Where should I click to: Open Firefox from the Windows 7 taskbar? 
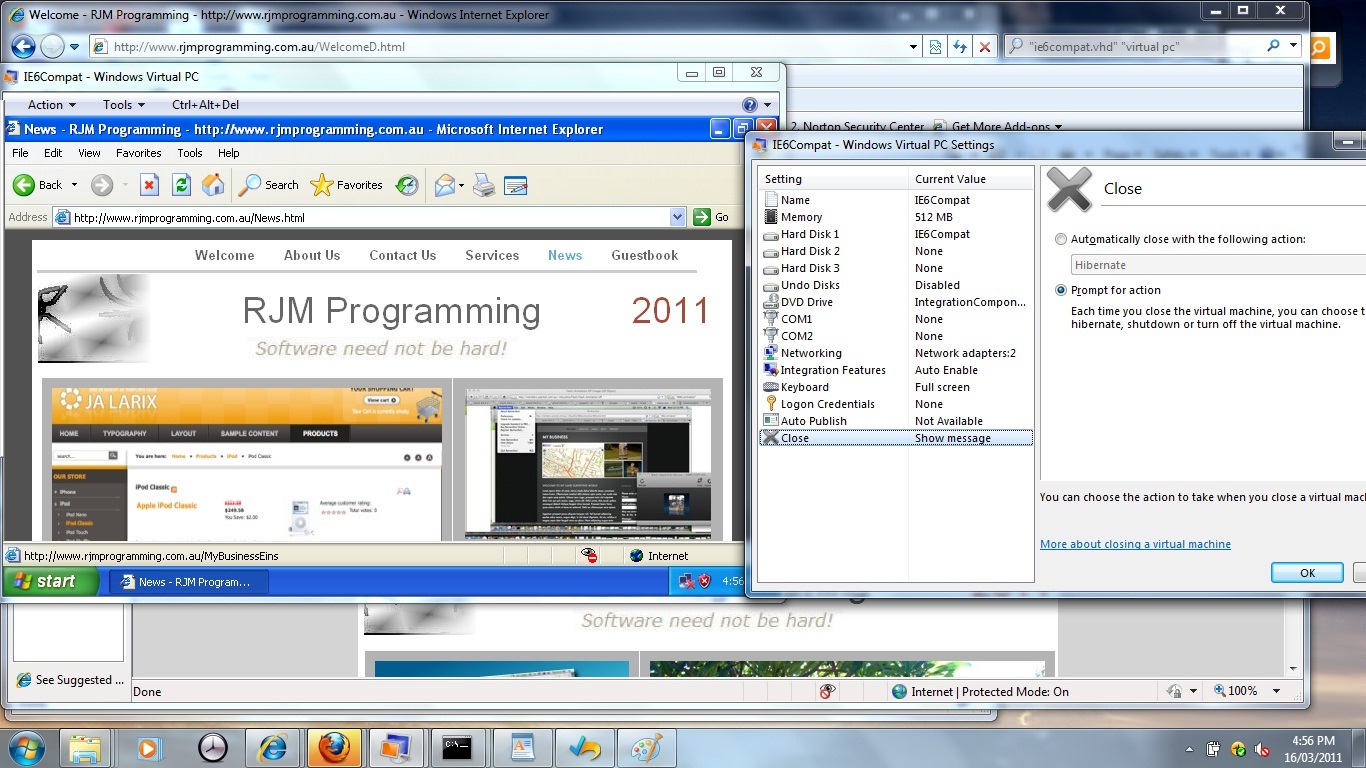[x=333, y=747]
